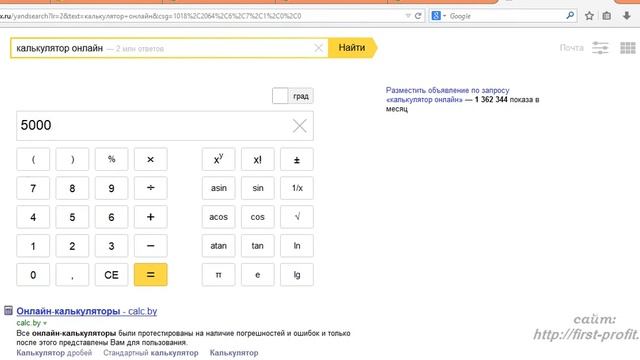Click the calculator minus button
Screen dimensions: 640x360
point(151,246)
